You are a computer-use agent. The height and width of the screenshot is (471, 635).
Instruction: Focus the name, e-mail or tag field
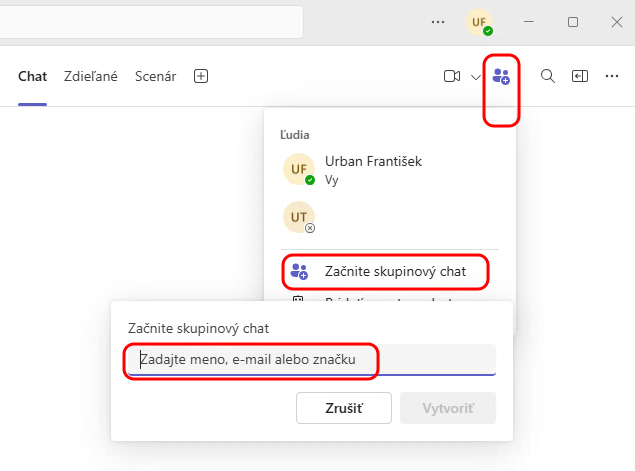coord(312,359)
